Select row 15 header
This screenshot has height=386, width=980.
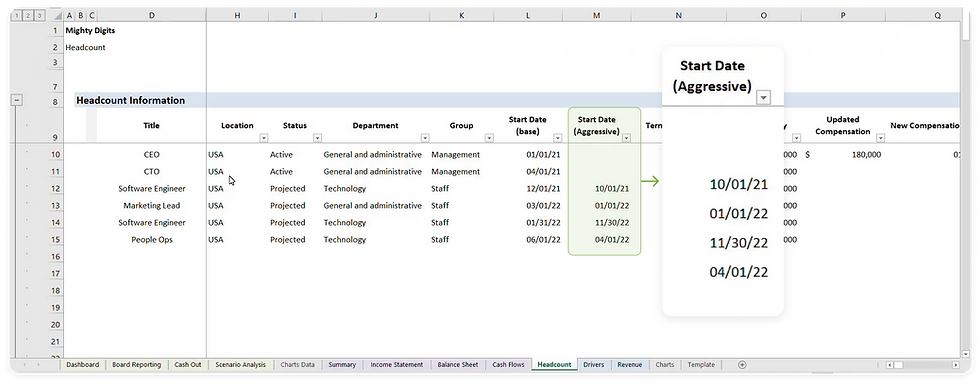[x=56, y=239]
